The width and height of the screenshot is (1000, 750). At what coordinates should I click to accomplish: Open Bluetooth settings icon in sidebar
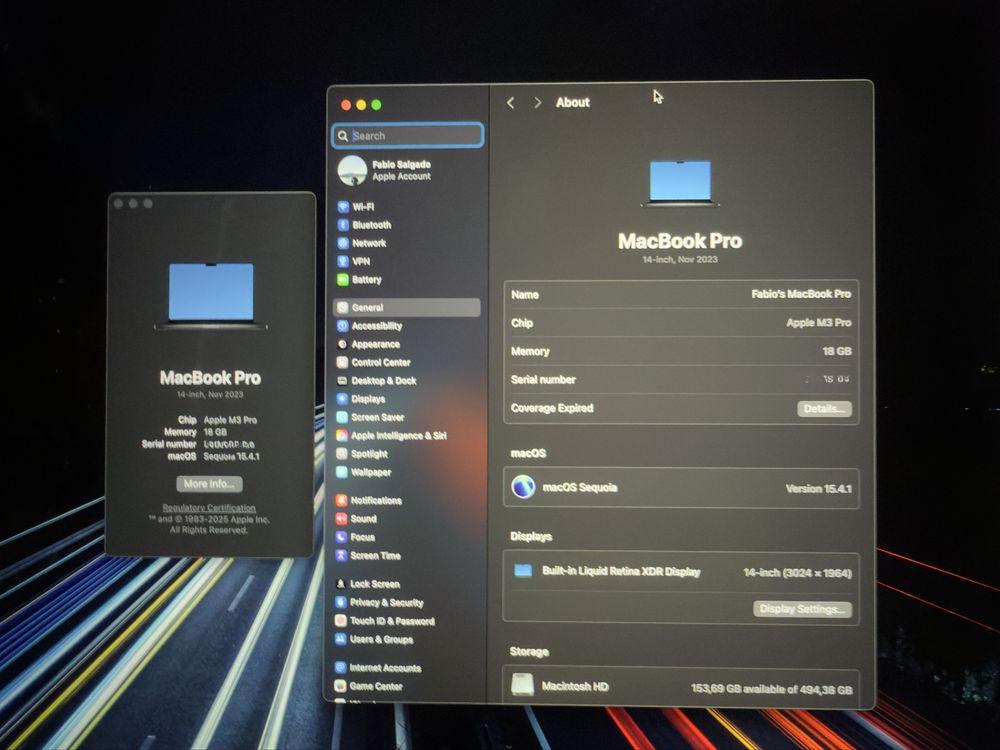(x=343, y=225)
